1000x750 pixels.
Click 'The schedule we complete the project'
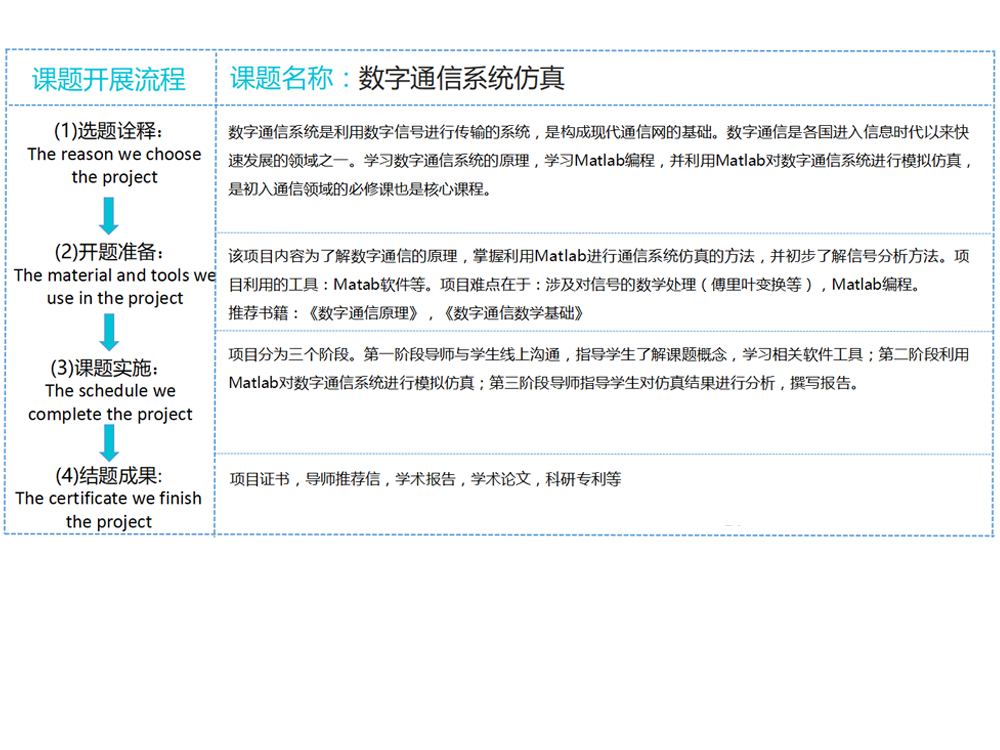click(110, 402)
